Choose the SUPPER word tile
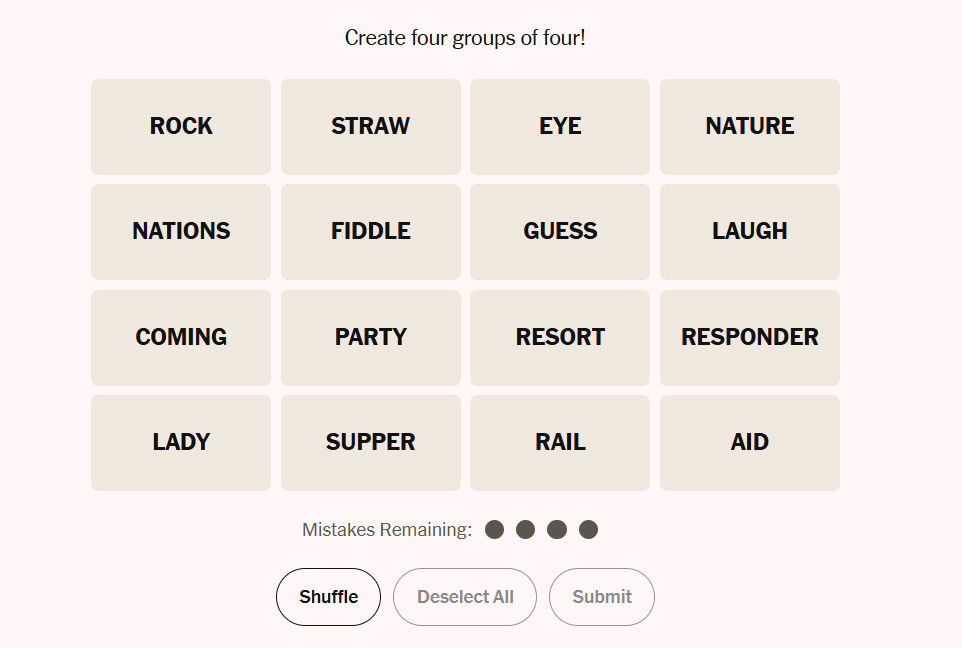 tap(371, 443)
